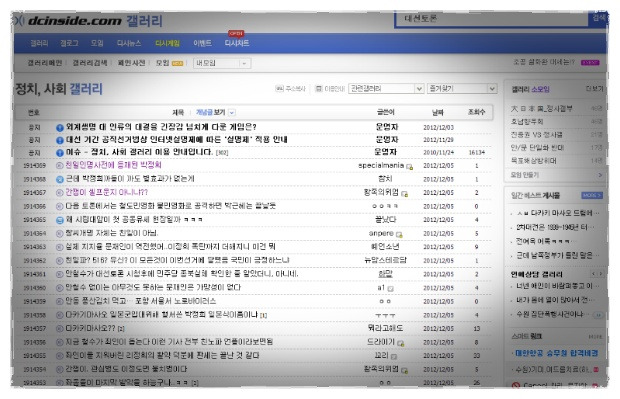Click the post icon of row 1914358
The width and height of the screenshot is (620, 399).
click(x=60, y=316)
